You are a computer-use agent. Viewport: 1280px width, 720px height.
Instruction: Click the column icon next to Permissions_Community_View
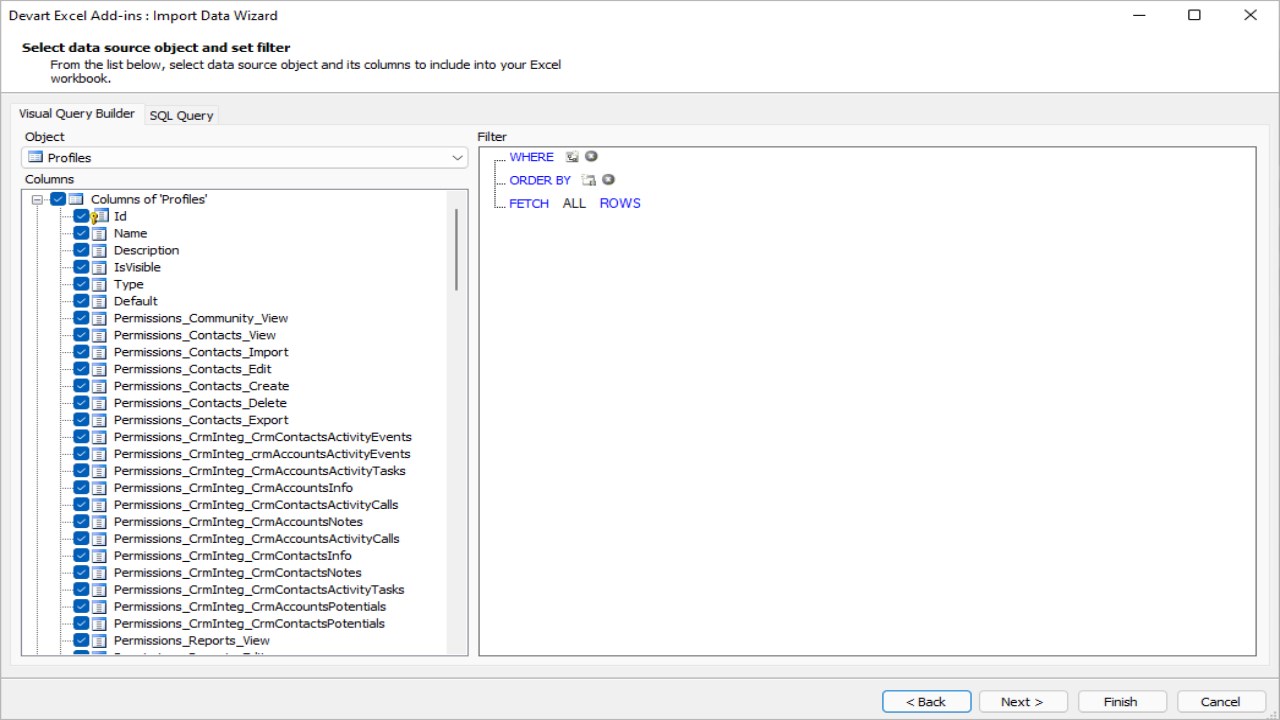100,318
